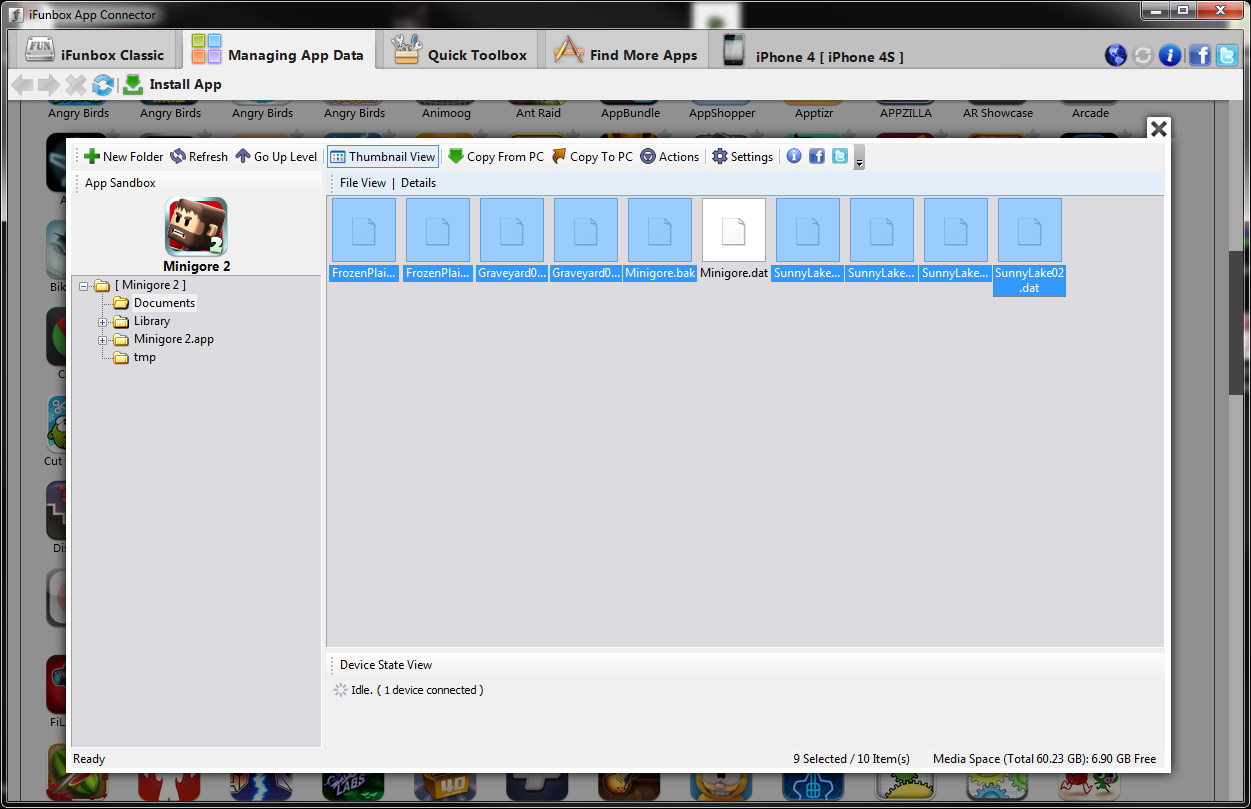Click the Arcade app label in the background

click(1090, 113)
